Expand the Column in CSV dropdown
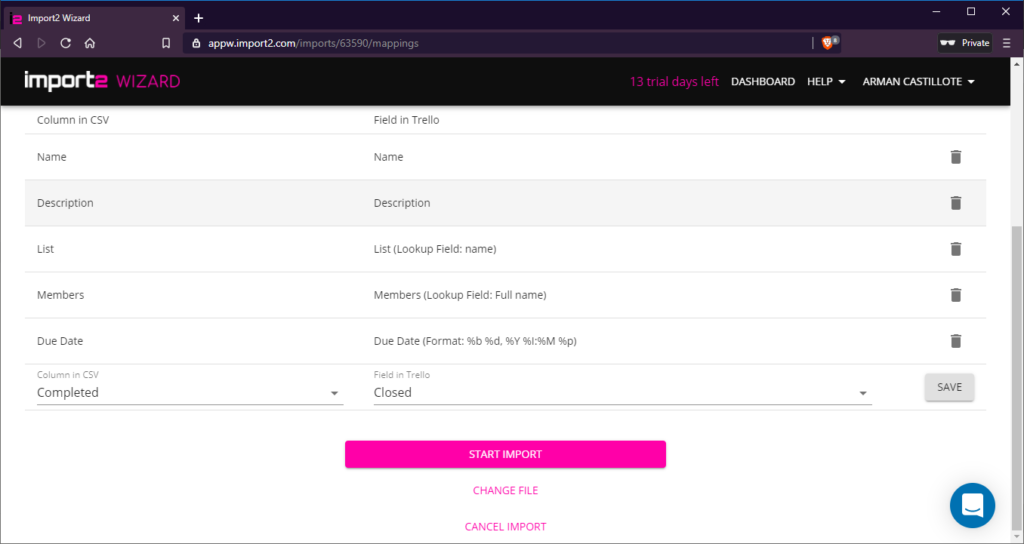This screenshot has height=544, width=1024. click(x=190, y=393)
